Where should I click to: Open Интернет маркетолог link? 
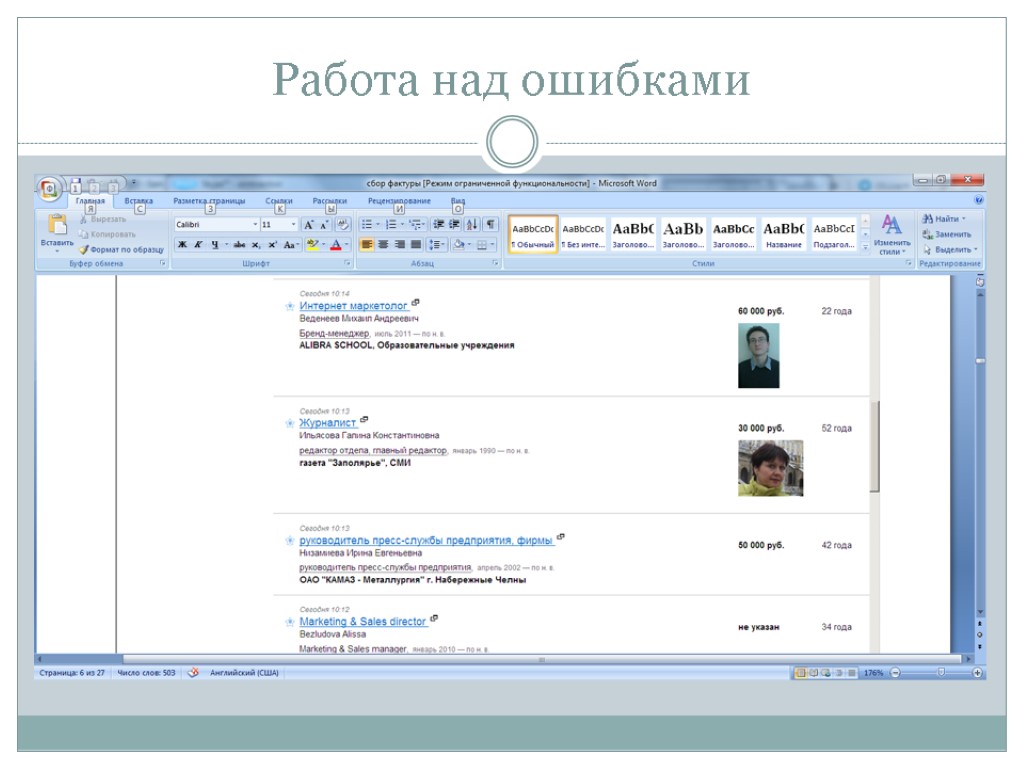[x=353, y=306]
